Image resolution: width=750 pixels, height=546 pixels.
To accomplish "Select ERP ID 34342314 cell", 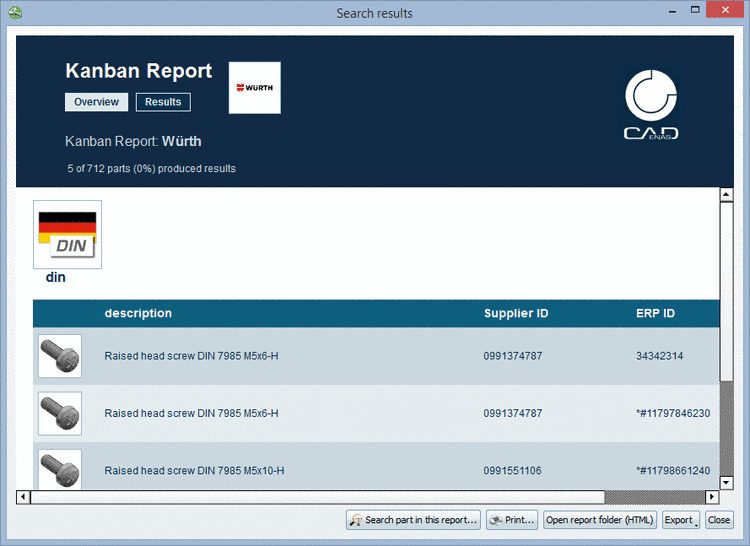I will pos(660,356).
